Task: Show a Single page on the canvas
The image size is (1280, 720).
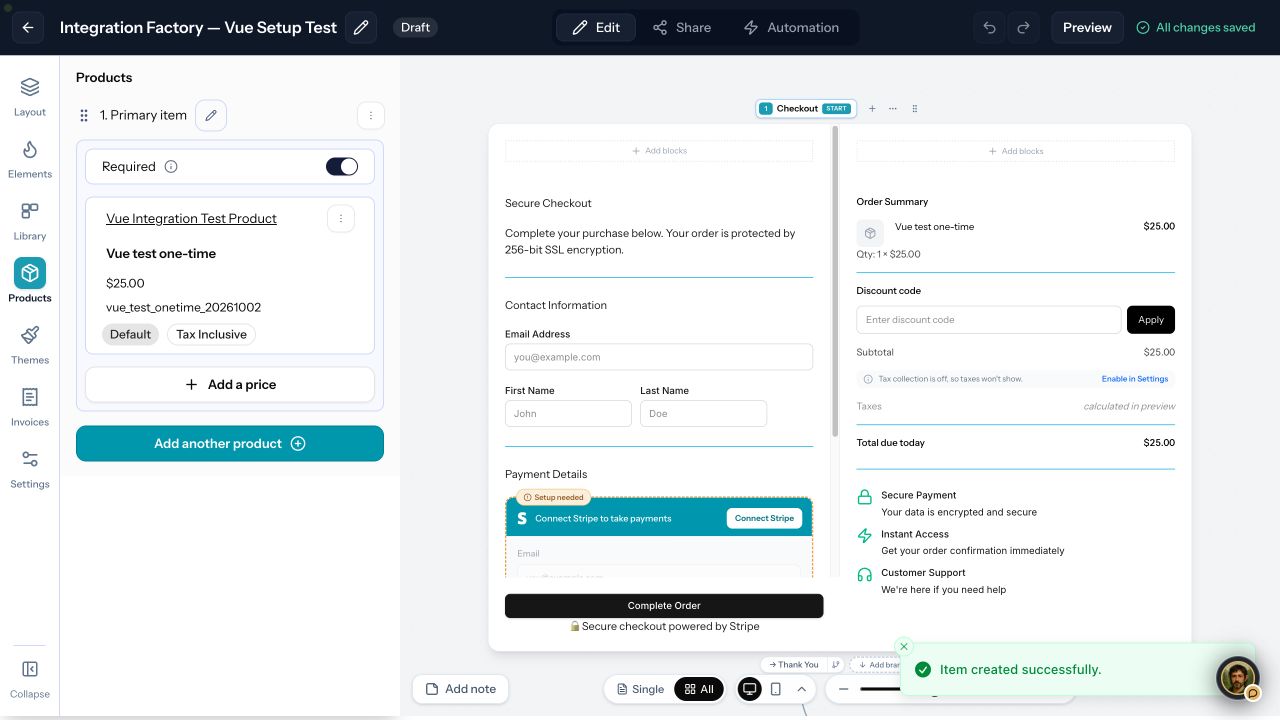Action: (x=640, y=689)
